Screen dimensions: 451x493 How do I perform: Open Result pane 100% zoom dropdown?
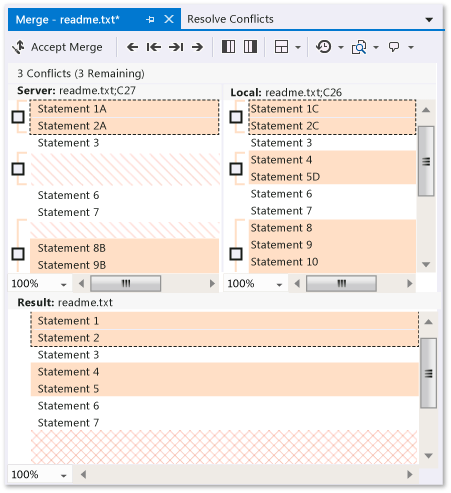63,475
